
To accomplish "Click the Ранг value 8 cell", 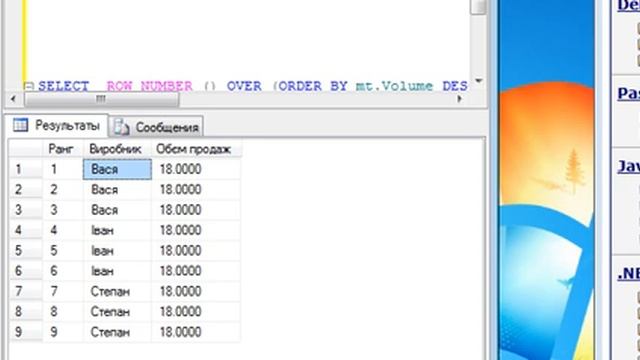I will click(63, 312).
